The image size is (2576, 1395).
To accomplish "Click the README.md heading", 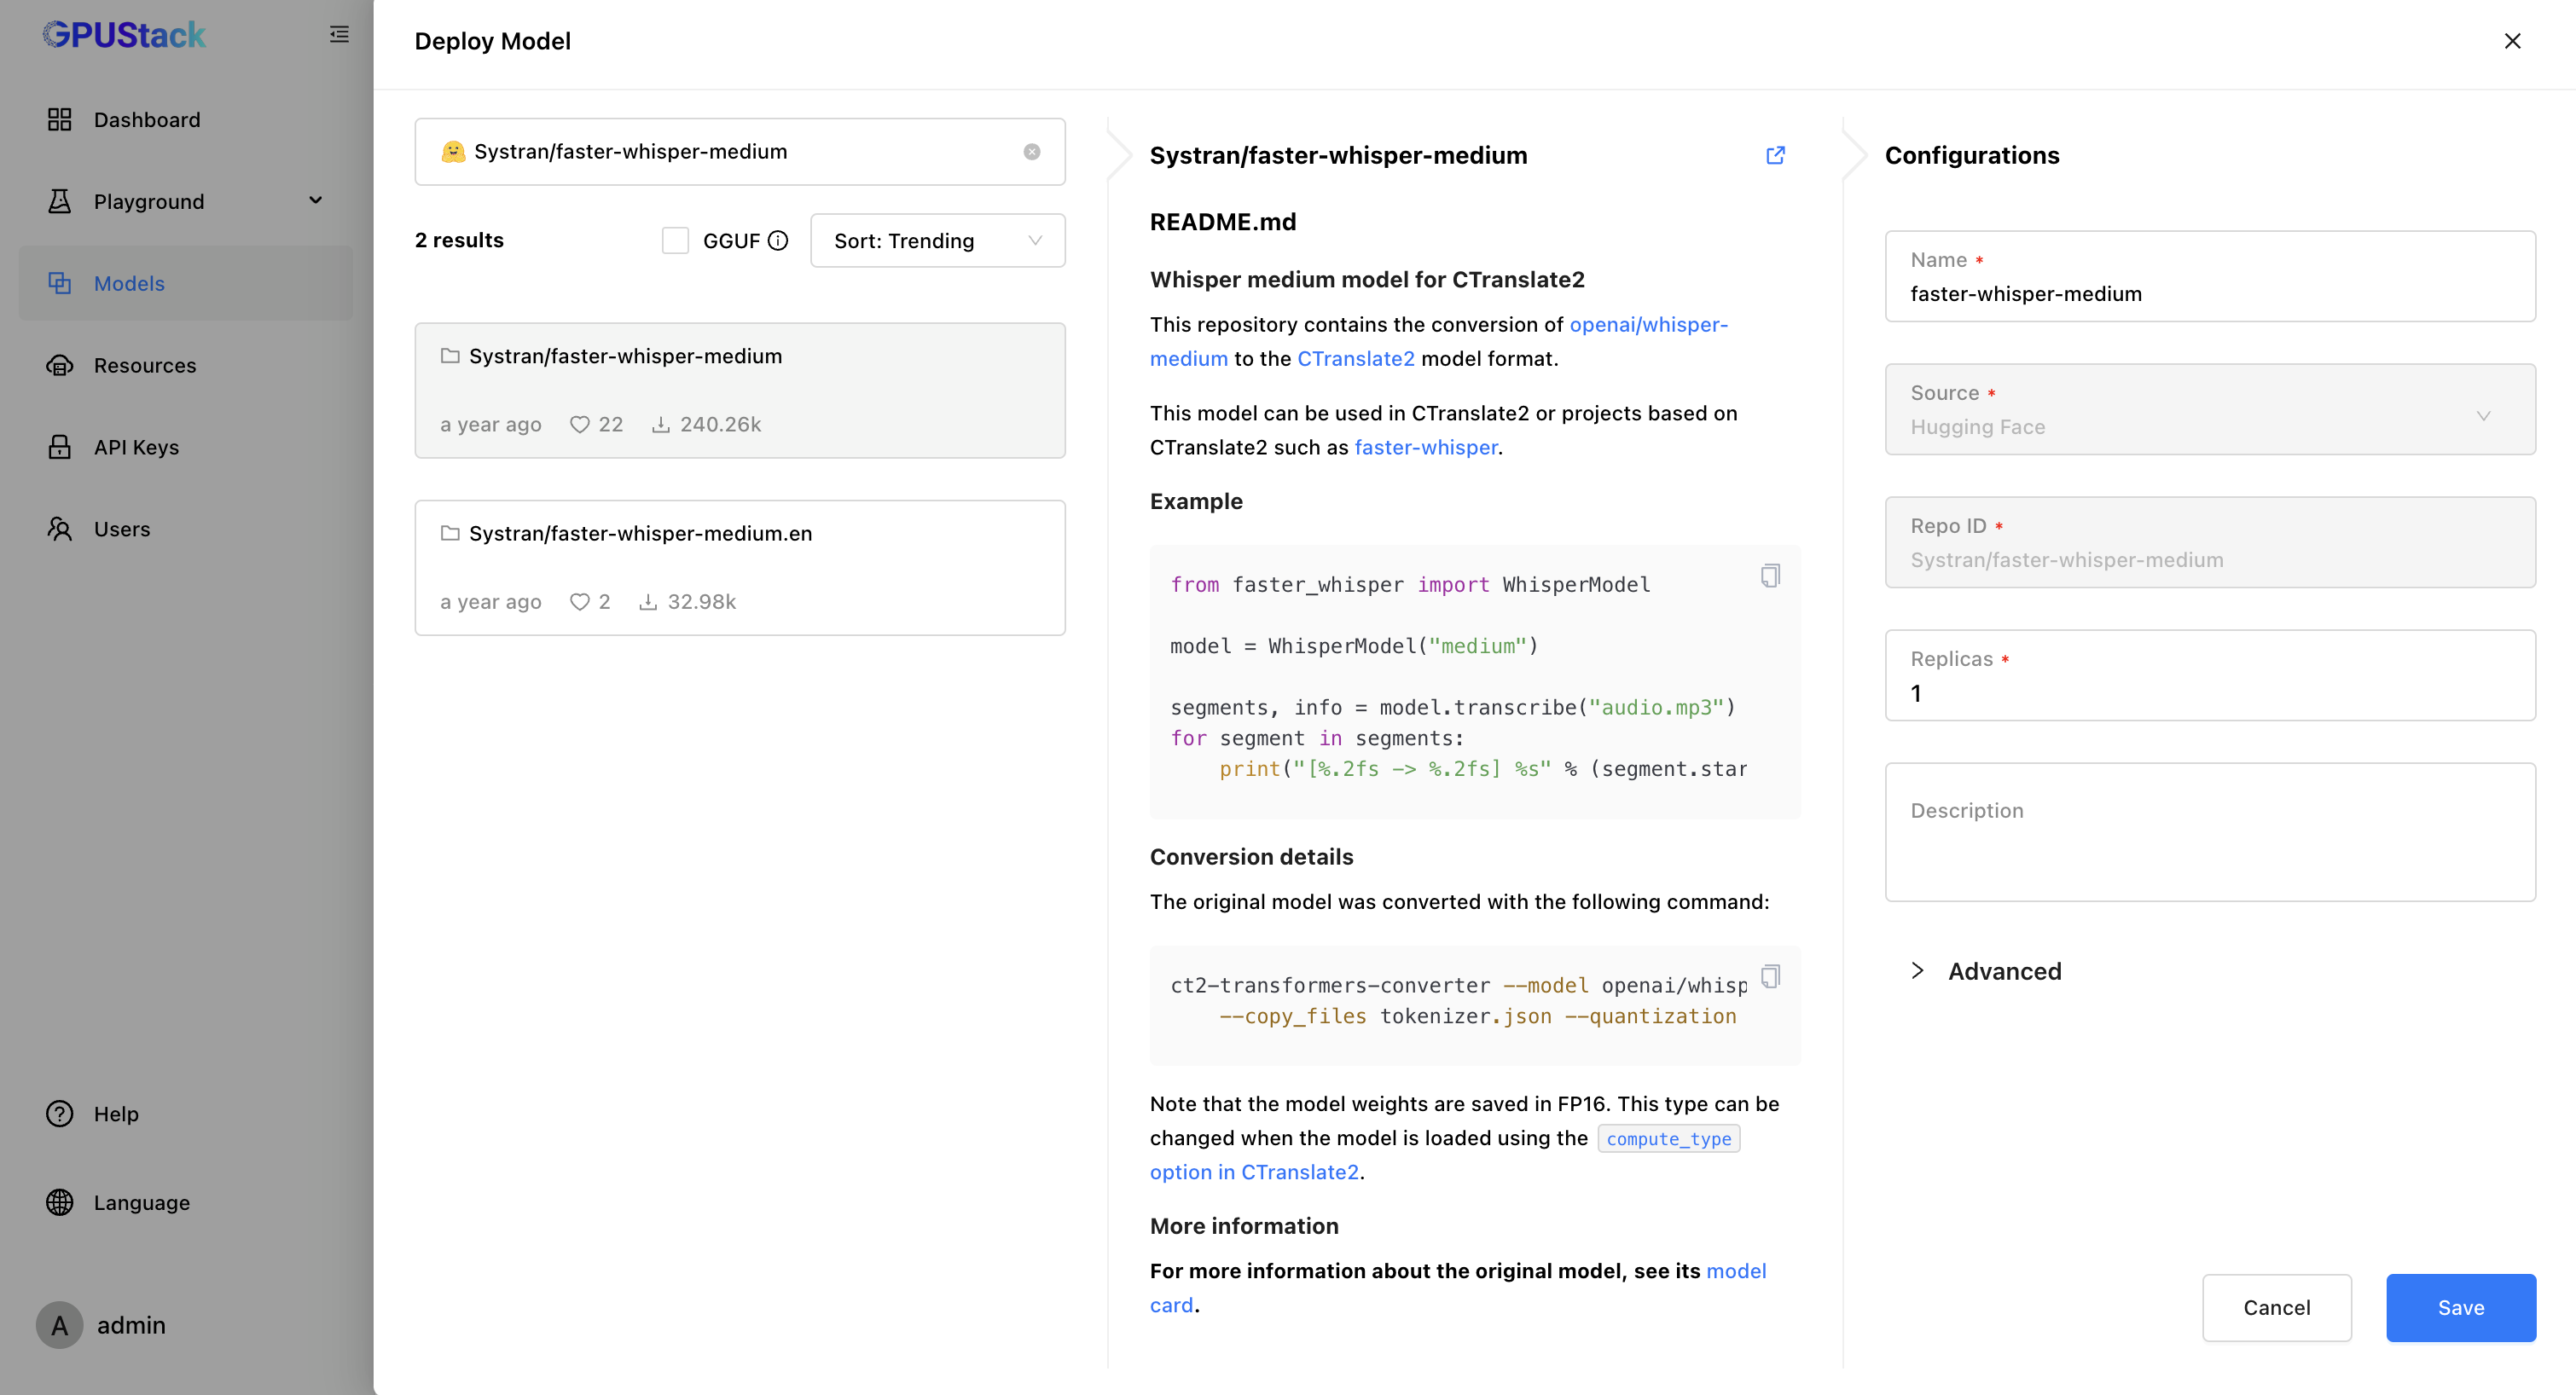I will tap(1222, 222).
